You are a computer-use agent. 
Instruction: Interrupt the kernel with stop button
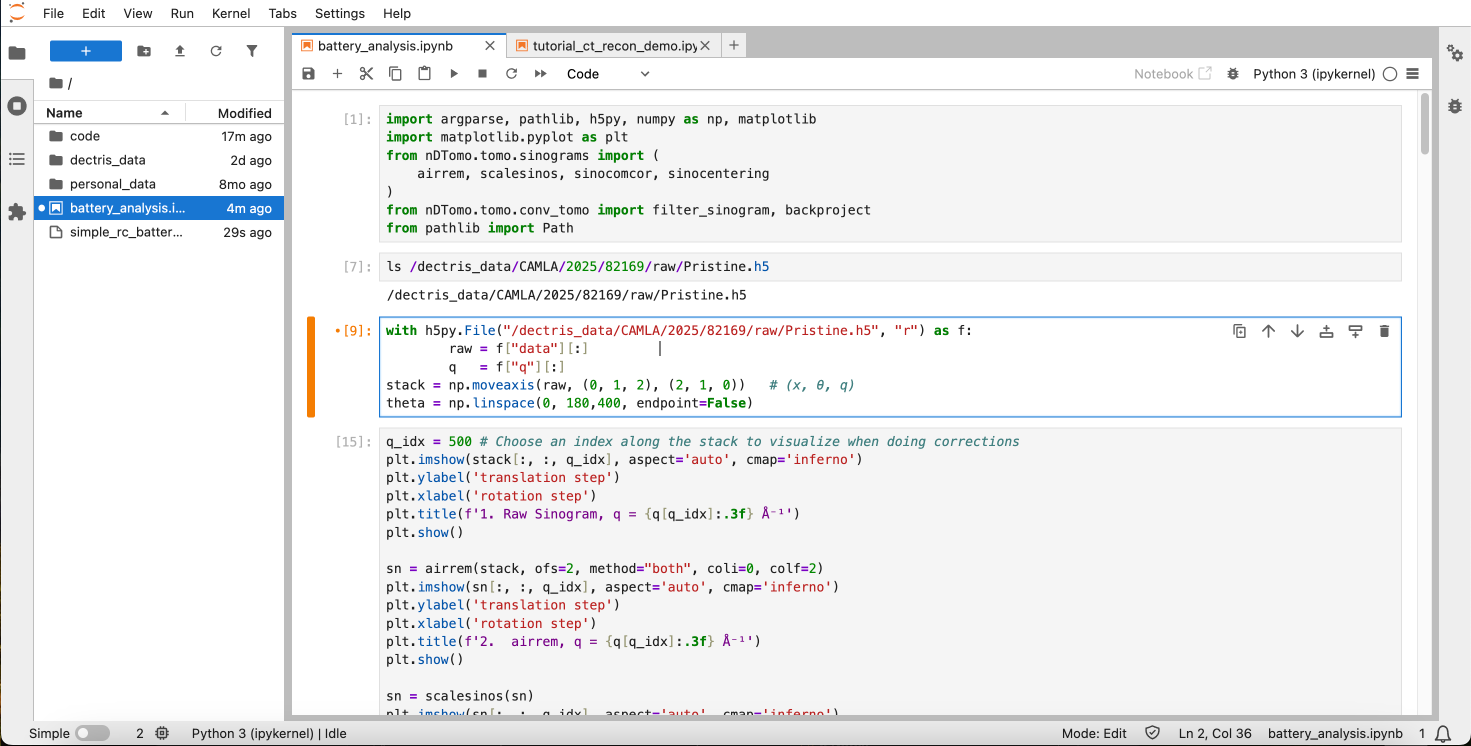483,74
